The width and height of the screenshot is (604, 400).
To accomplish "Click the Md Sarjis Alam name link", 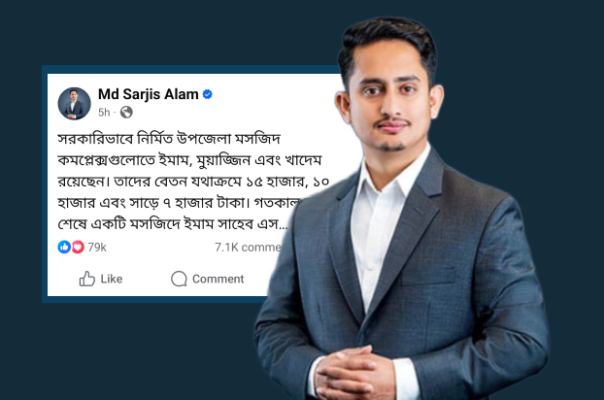I will point(148,94).
